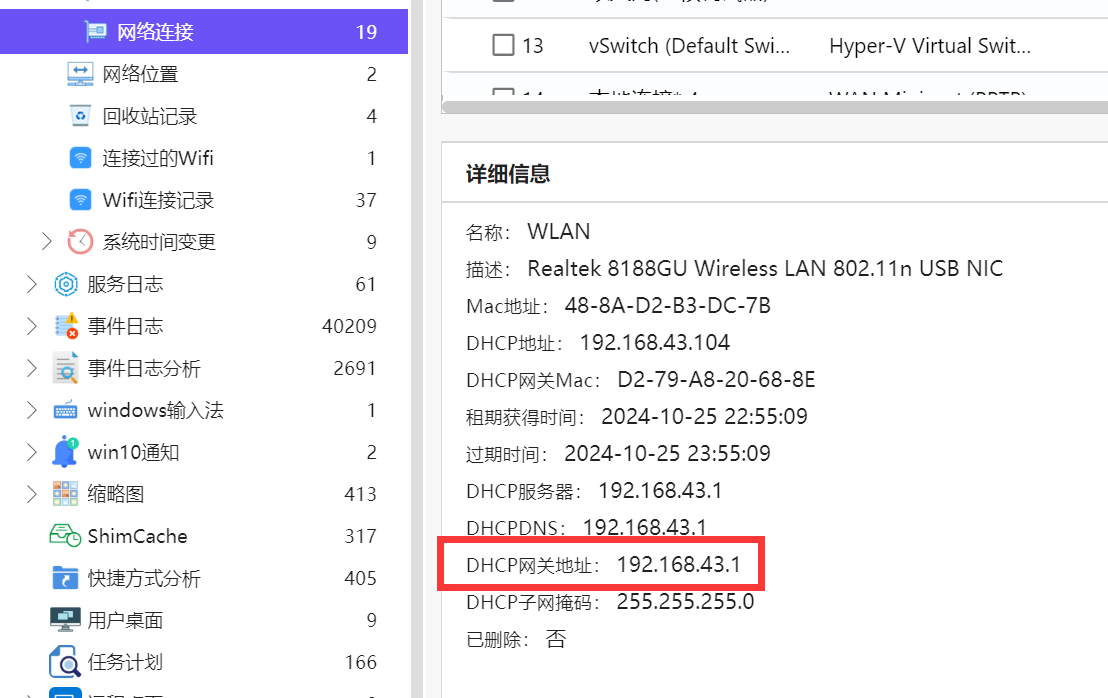This screenshot has width=1108, height=698.
Task: Click the 缩略图 count 413
Action: pos(360,494)
